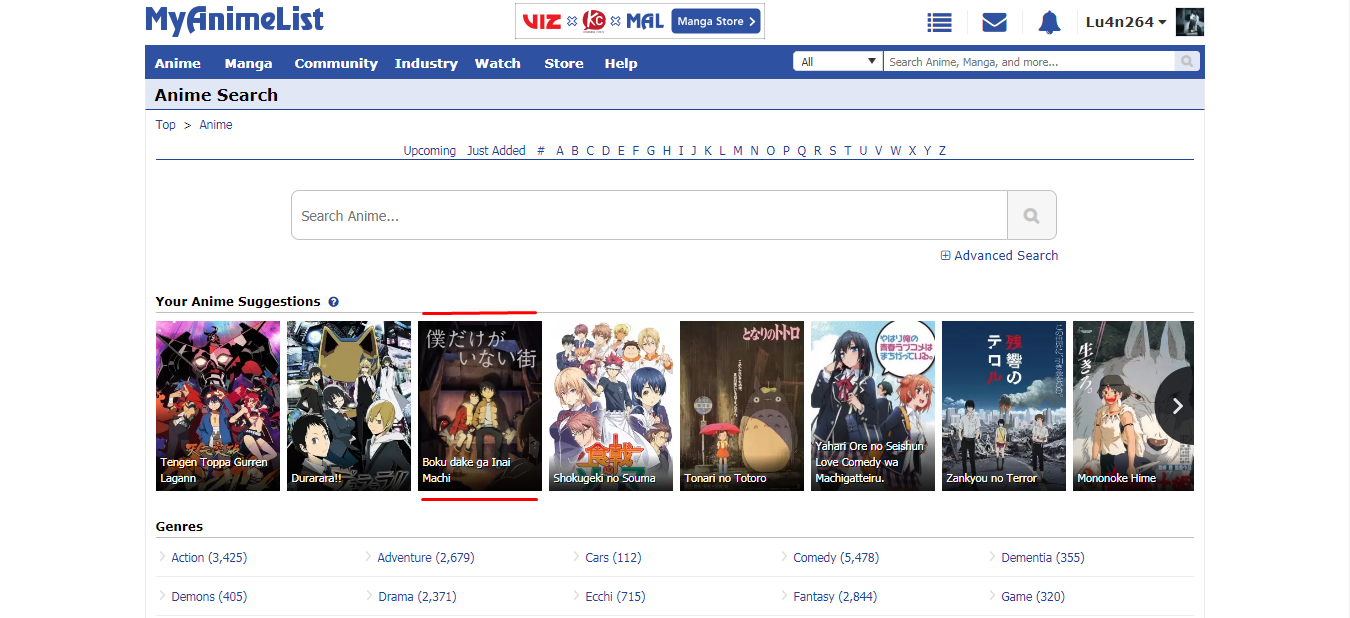Open Tonari no Totoro thumbnail

(742, 406)
